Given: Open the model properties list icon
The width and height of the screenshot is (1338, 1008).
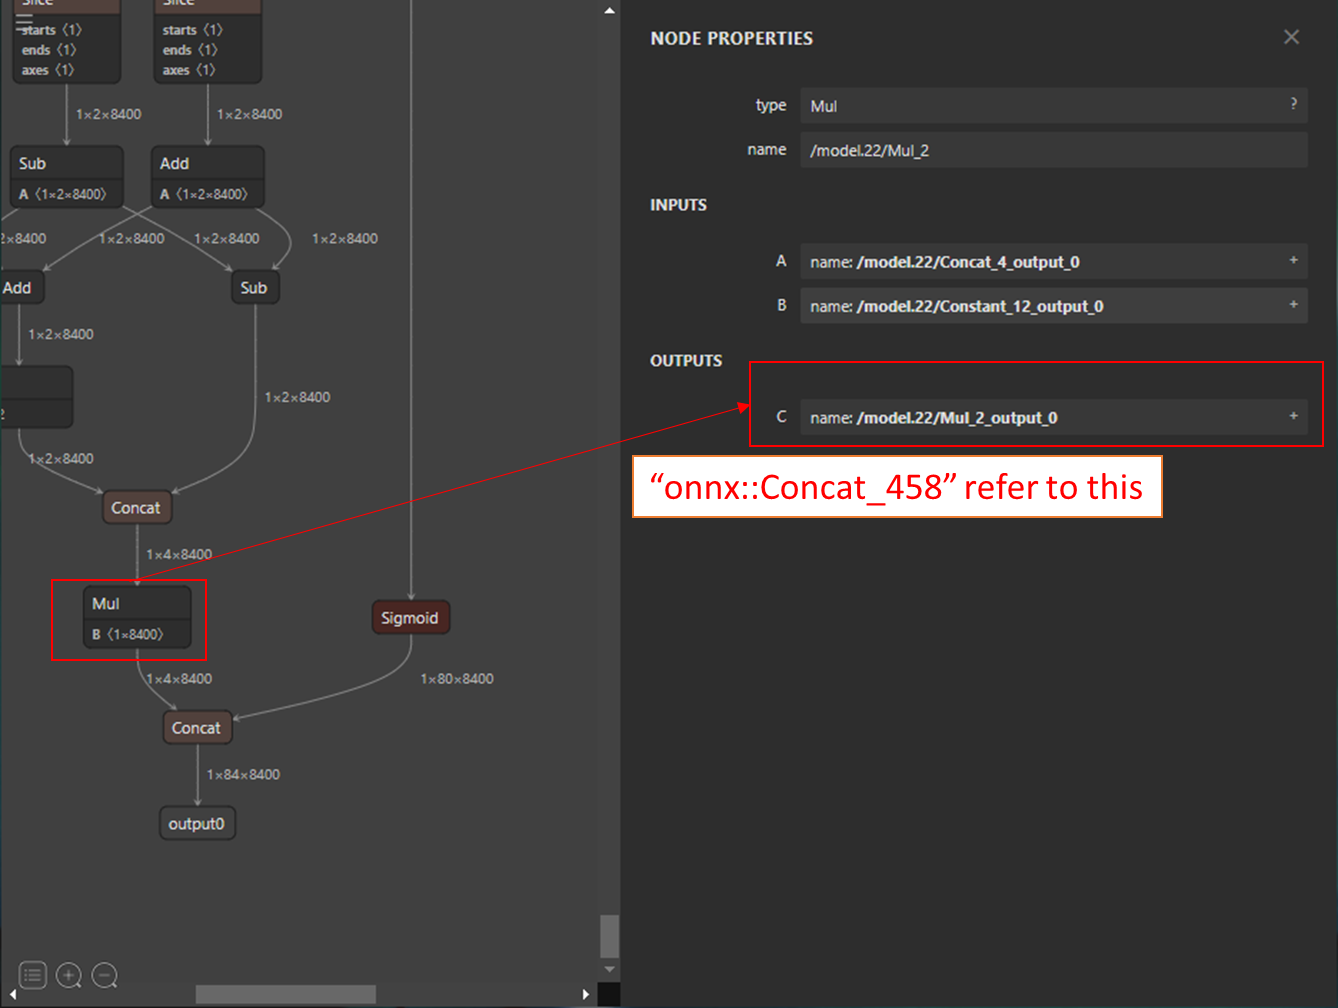Looking at the screenshot, I should point(32,974).
